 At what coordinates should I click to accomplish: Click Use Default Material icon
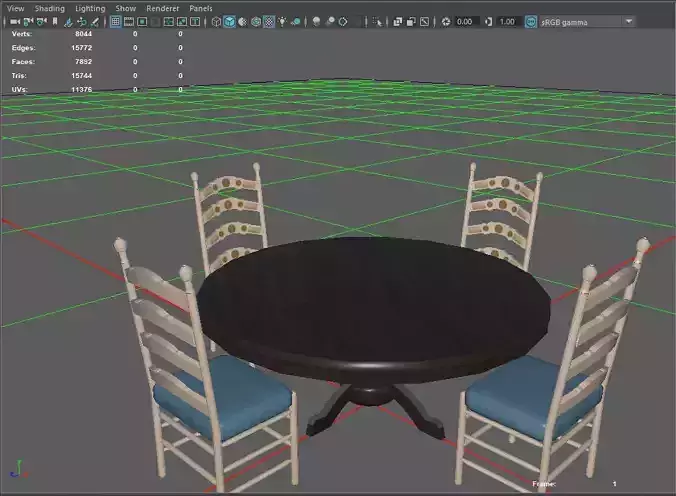coord(243,22)
